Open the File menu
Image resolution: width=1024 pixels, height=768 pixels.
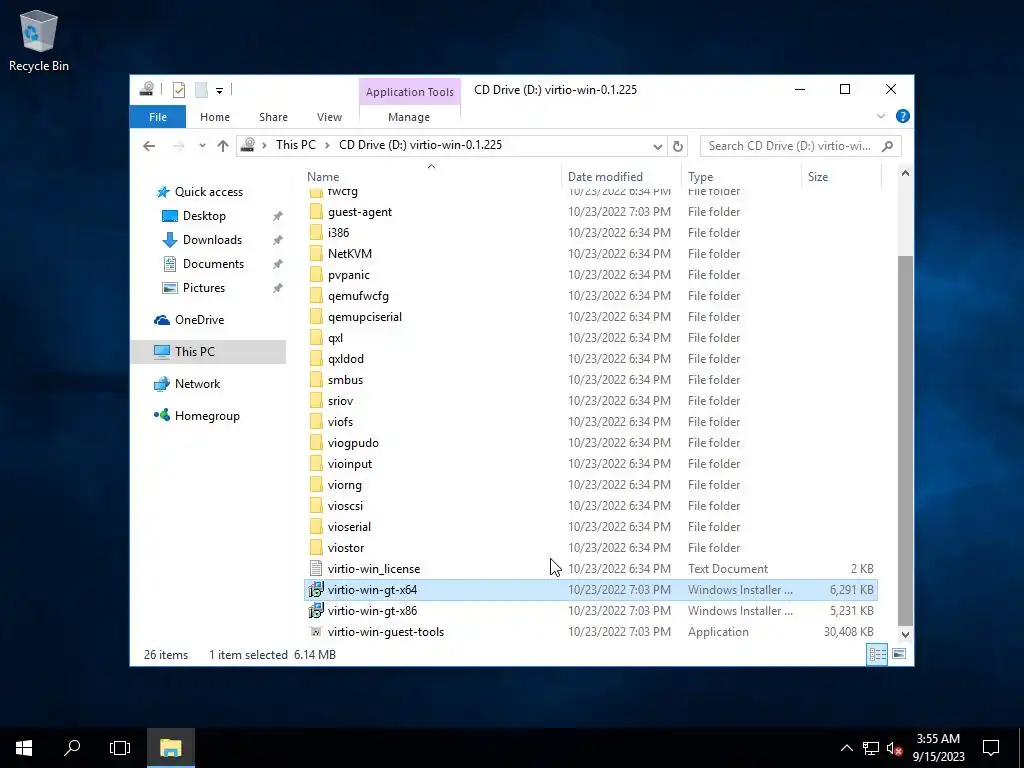158,117
